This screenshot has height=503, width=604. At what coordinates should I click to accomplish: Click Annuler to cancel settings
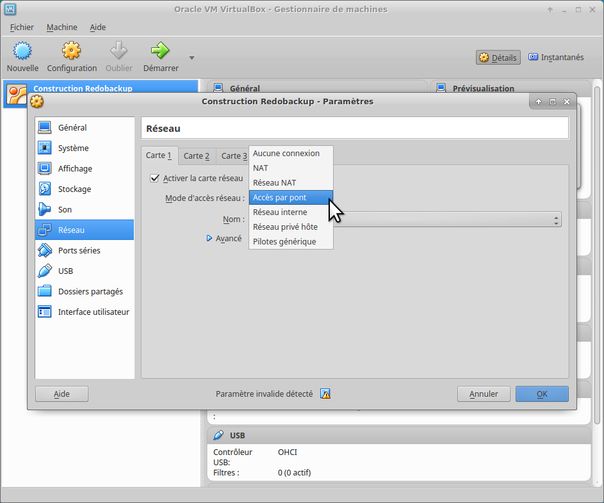(x=483, y=394)
